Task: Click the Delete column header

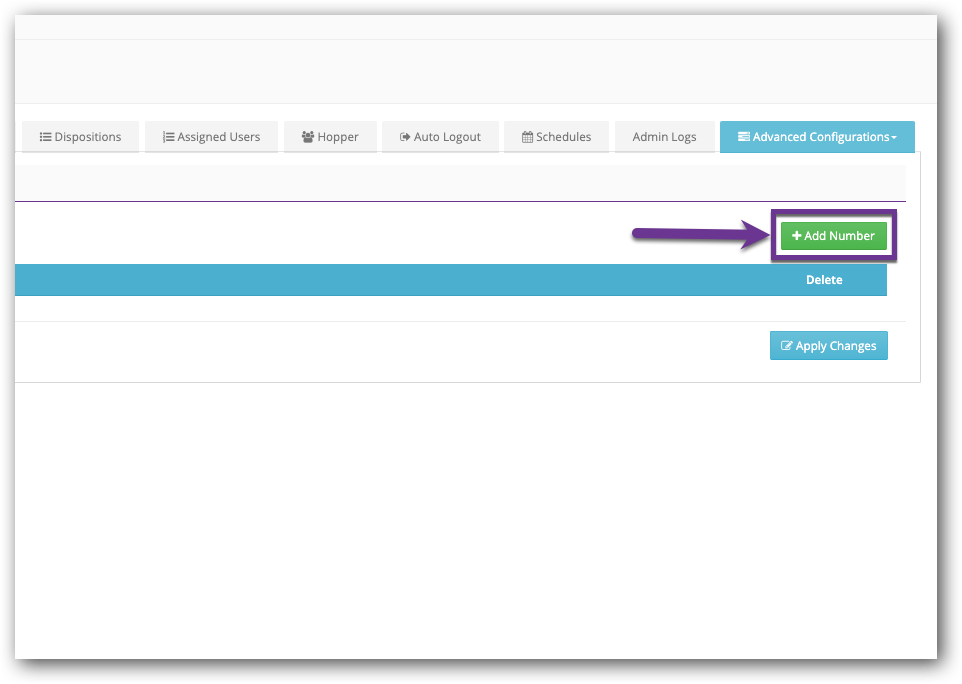Action: click(824, 280)
